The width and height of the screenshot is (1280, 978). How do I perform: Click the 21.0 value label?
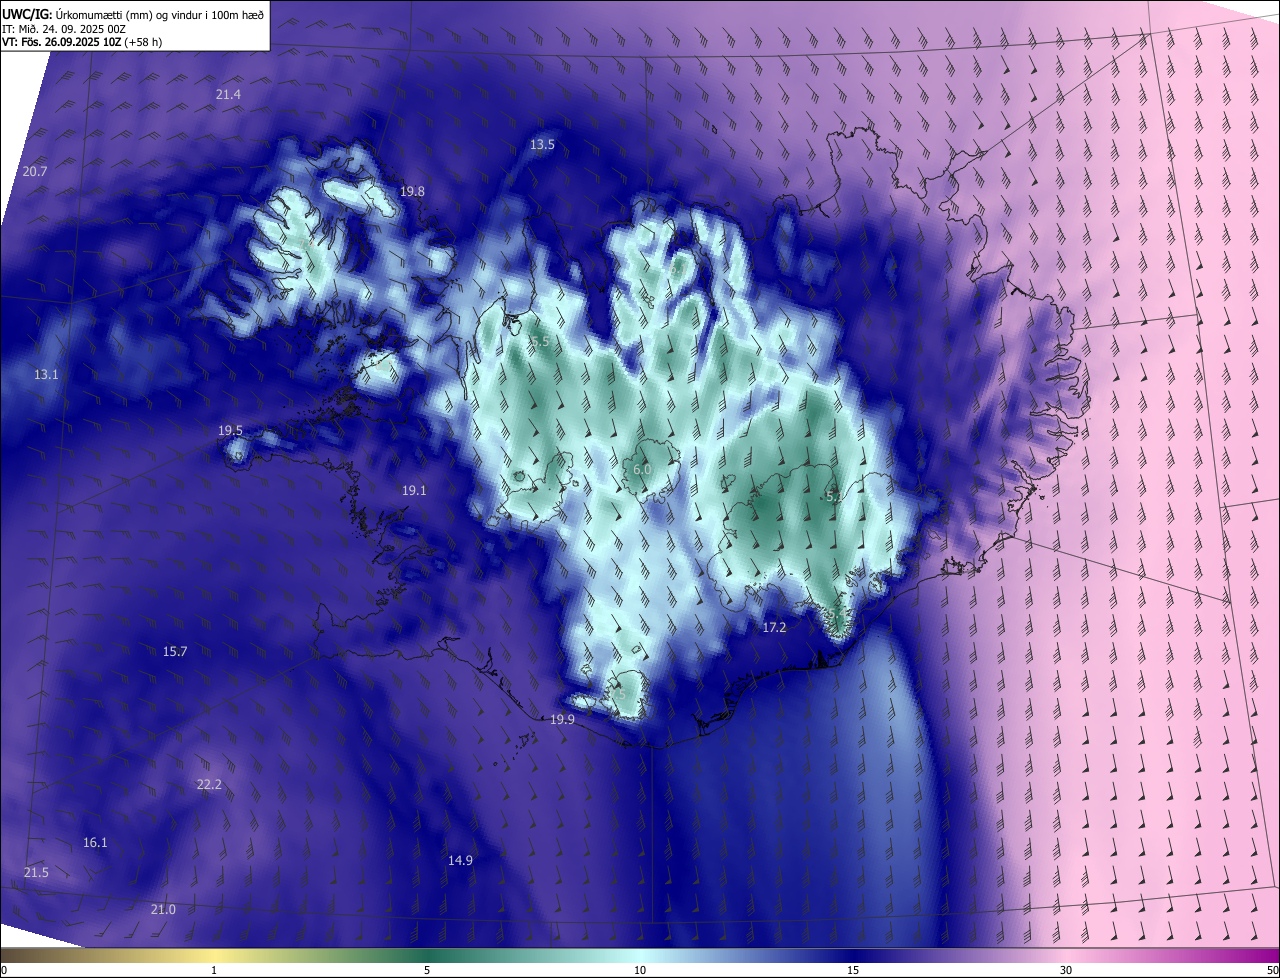coord(163,910)
